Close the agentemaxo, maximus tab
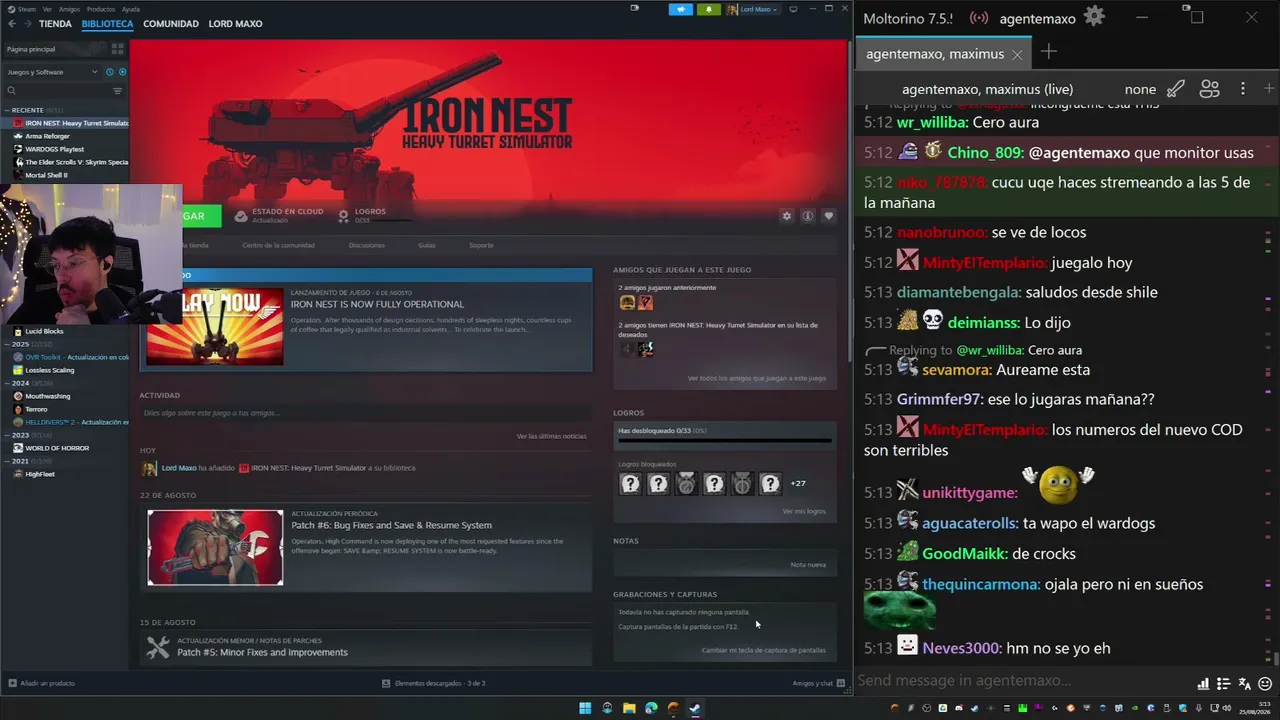 (x=1017, y=54)
